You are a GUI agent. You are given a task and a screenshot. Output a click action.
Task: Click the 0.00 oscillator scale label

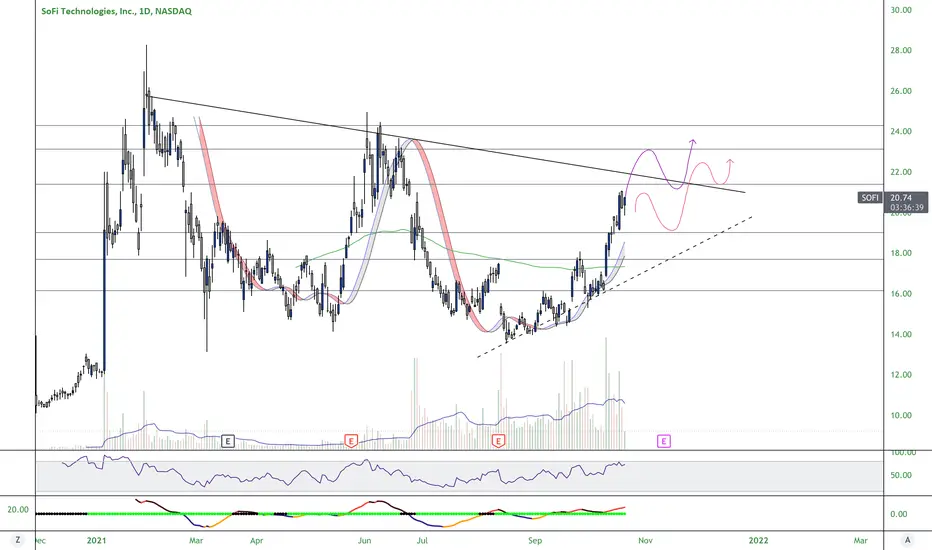pyautogui.click(x=899, y=514)
